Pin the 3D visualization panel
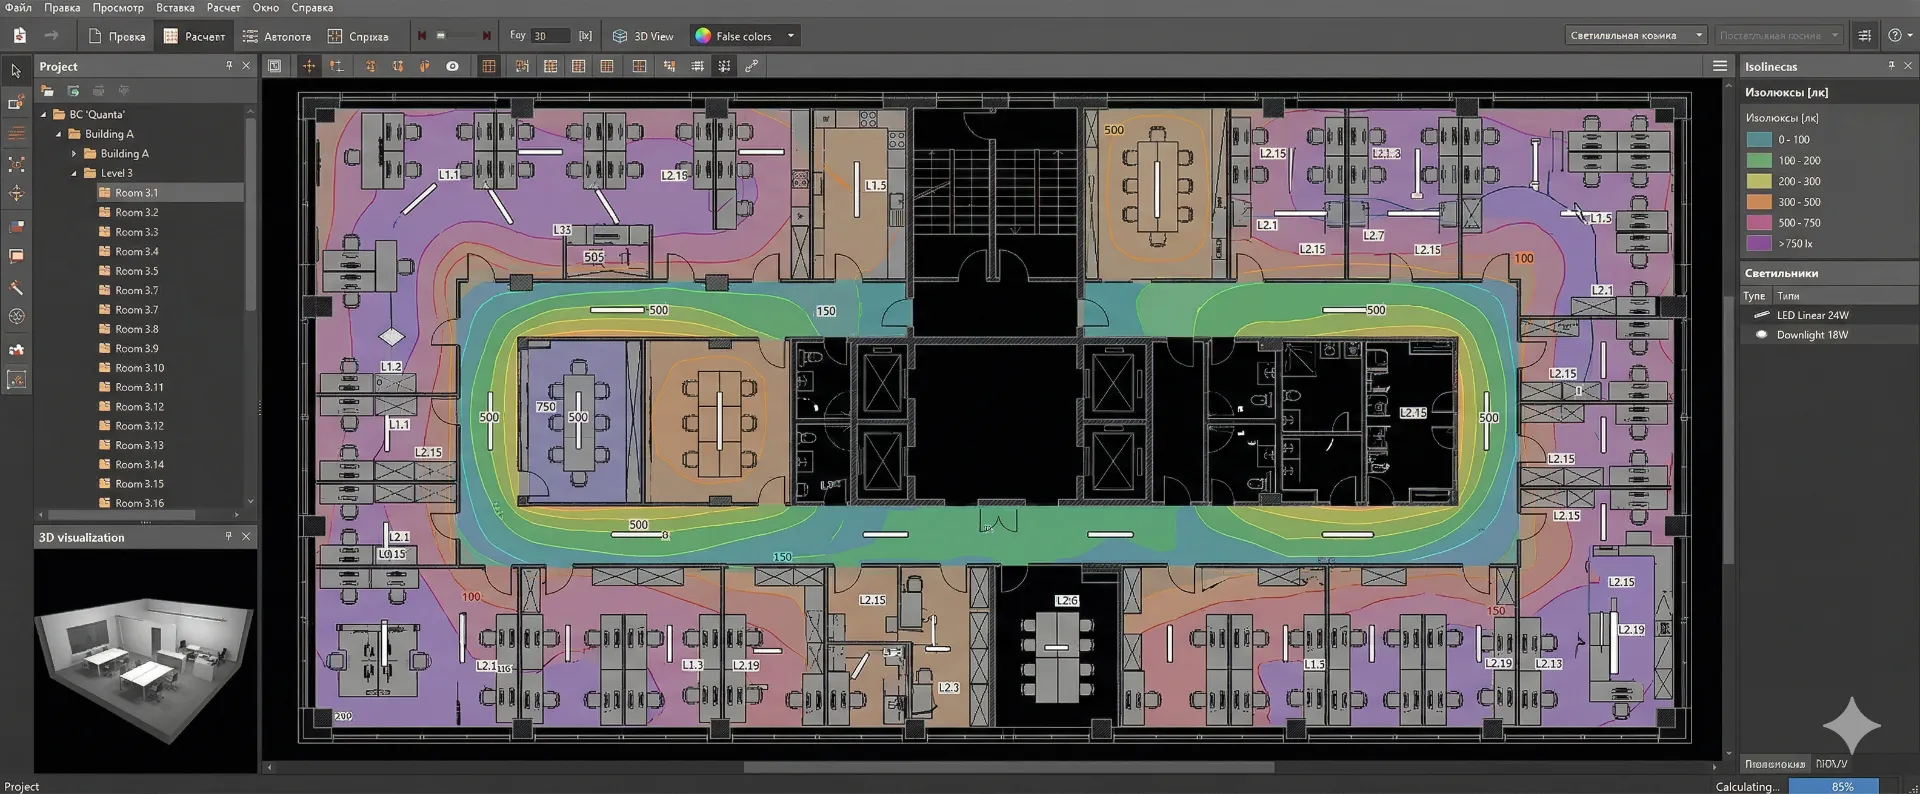This screenshot has width=1920, height=794. click(229, 537)
